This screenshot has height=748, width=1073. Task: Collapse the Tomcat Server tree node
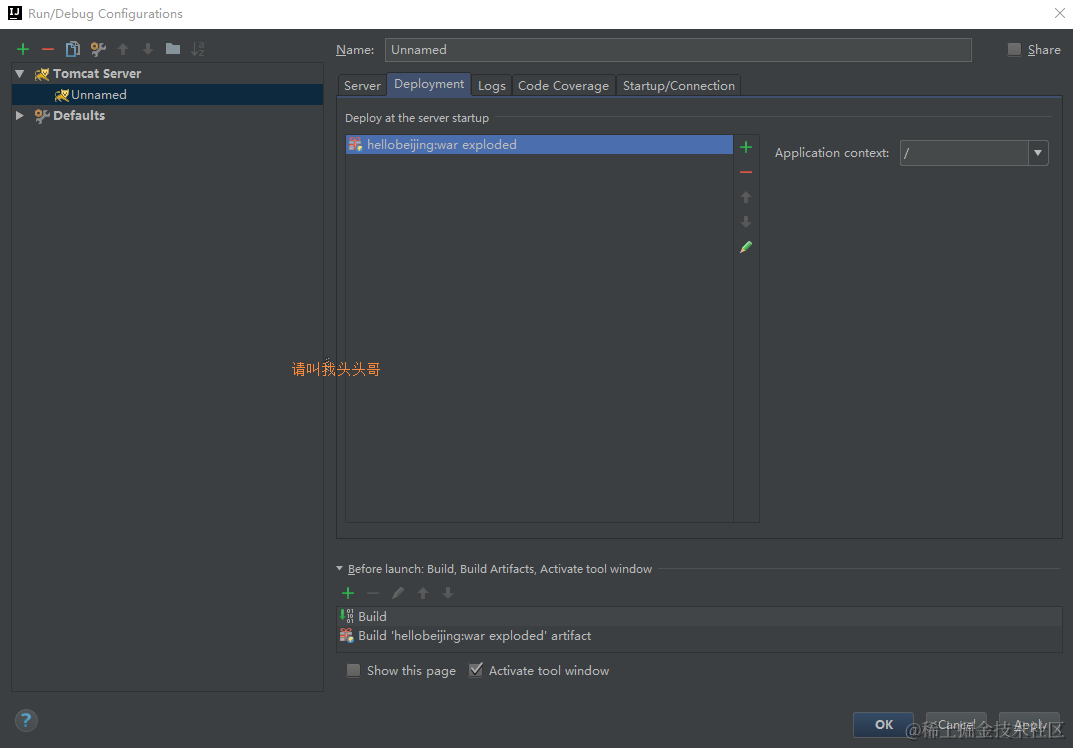tap(19, 73)
